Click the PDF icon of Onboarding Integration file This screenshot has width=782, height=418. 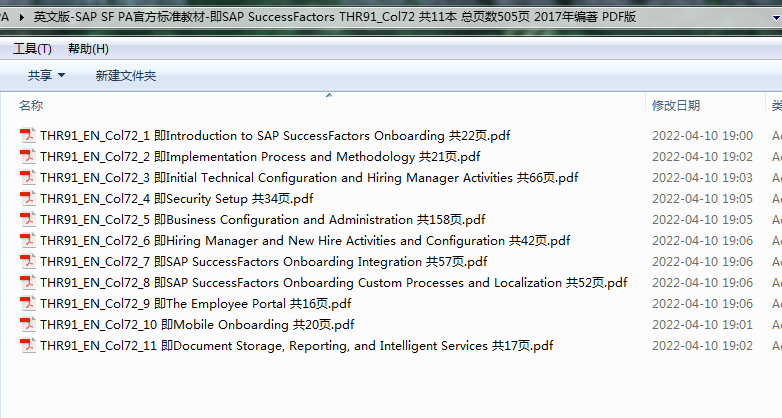[x=27, y=261]
